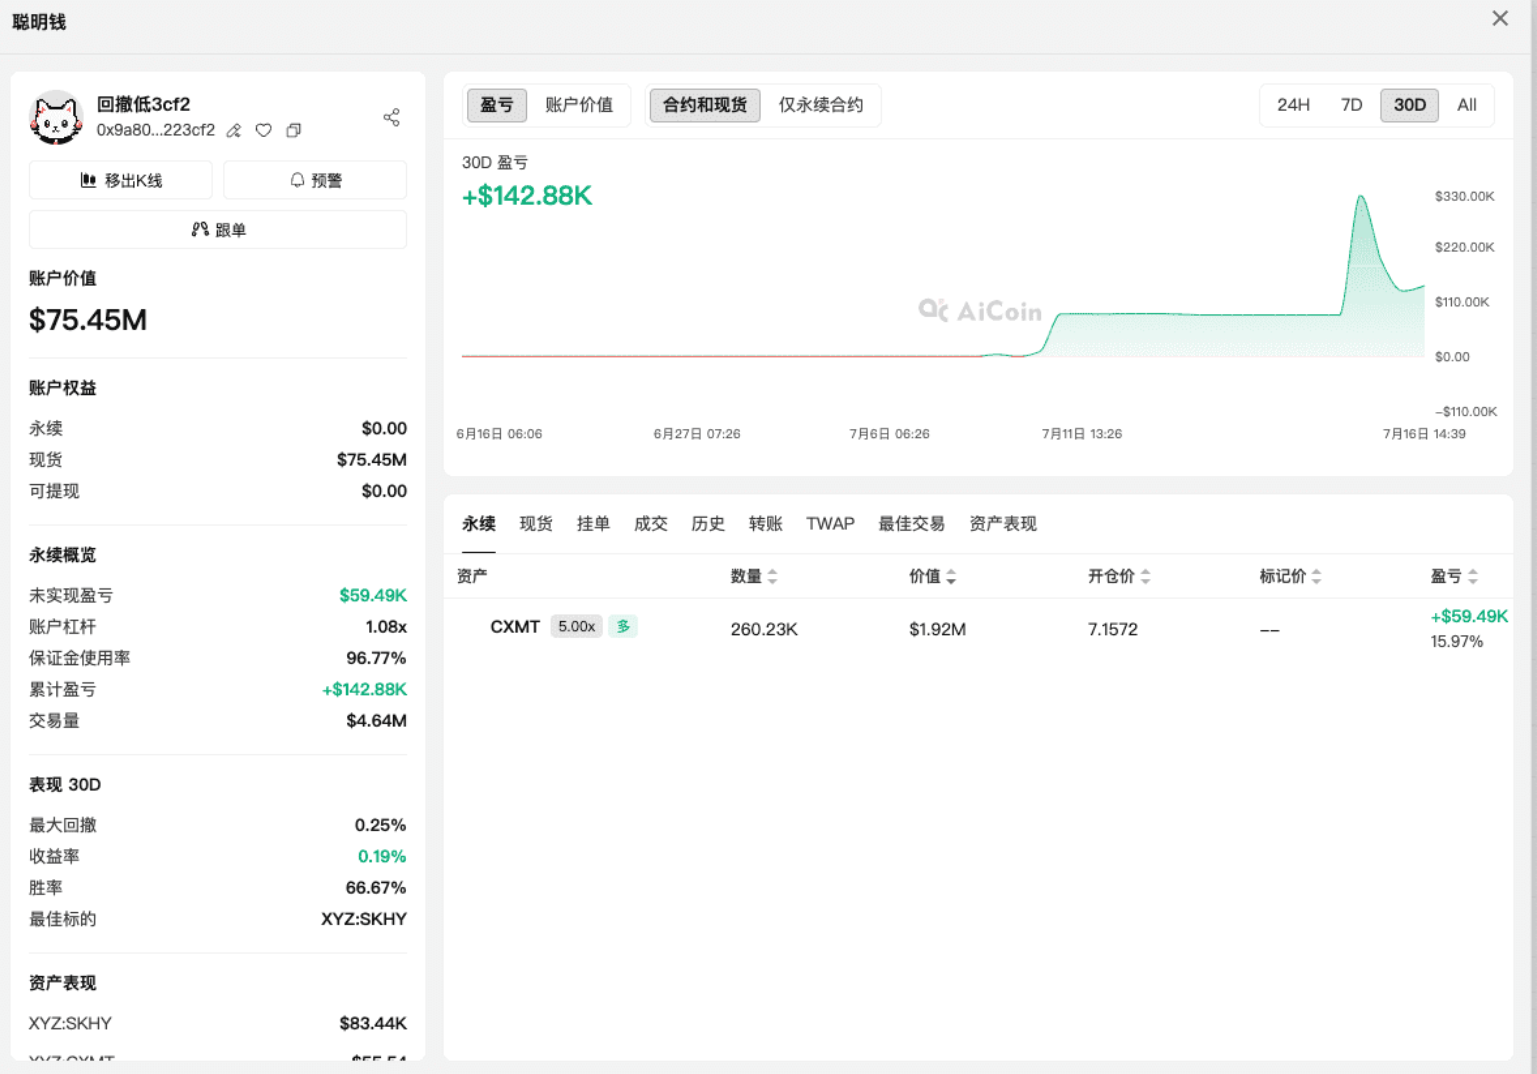This screenshot has height=1074, width=1537.
Task: Click the 交易量 $4.64M value
Action: click(376, 721)
